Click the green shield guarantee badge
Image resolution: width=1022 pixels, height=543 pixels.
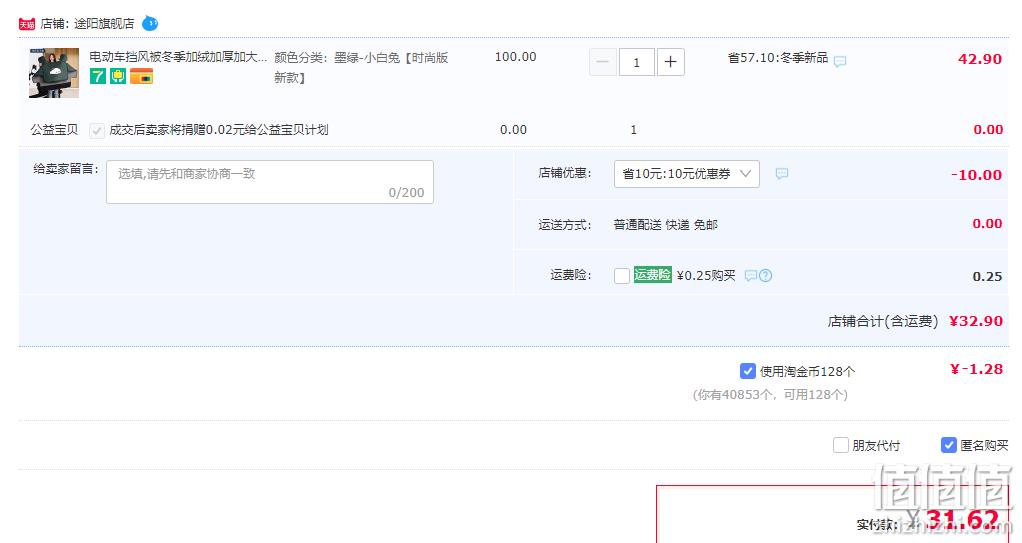118,76
